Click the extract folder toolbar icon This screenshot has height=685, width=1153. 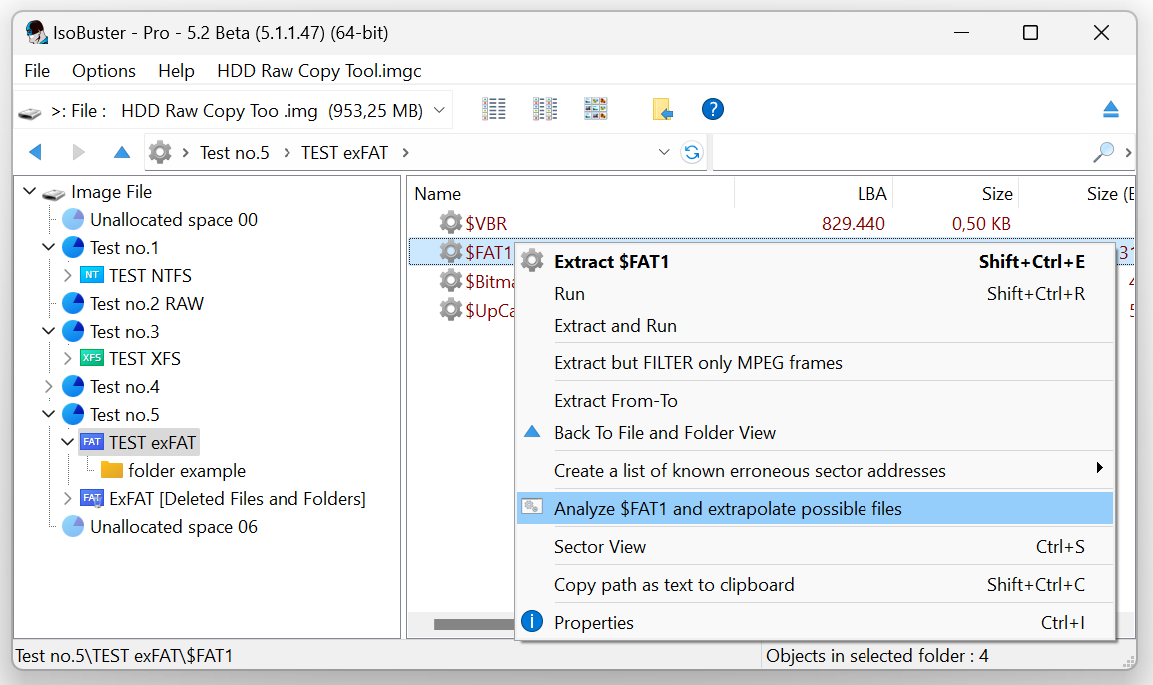coord(662,109)
